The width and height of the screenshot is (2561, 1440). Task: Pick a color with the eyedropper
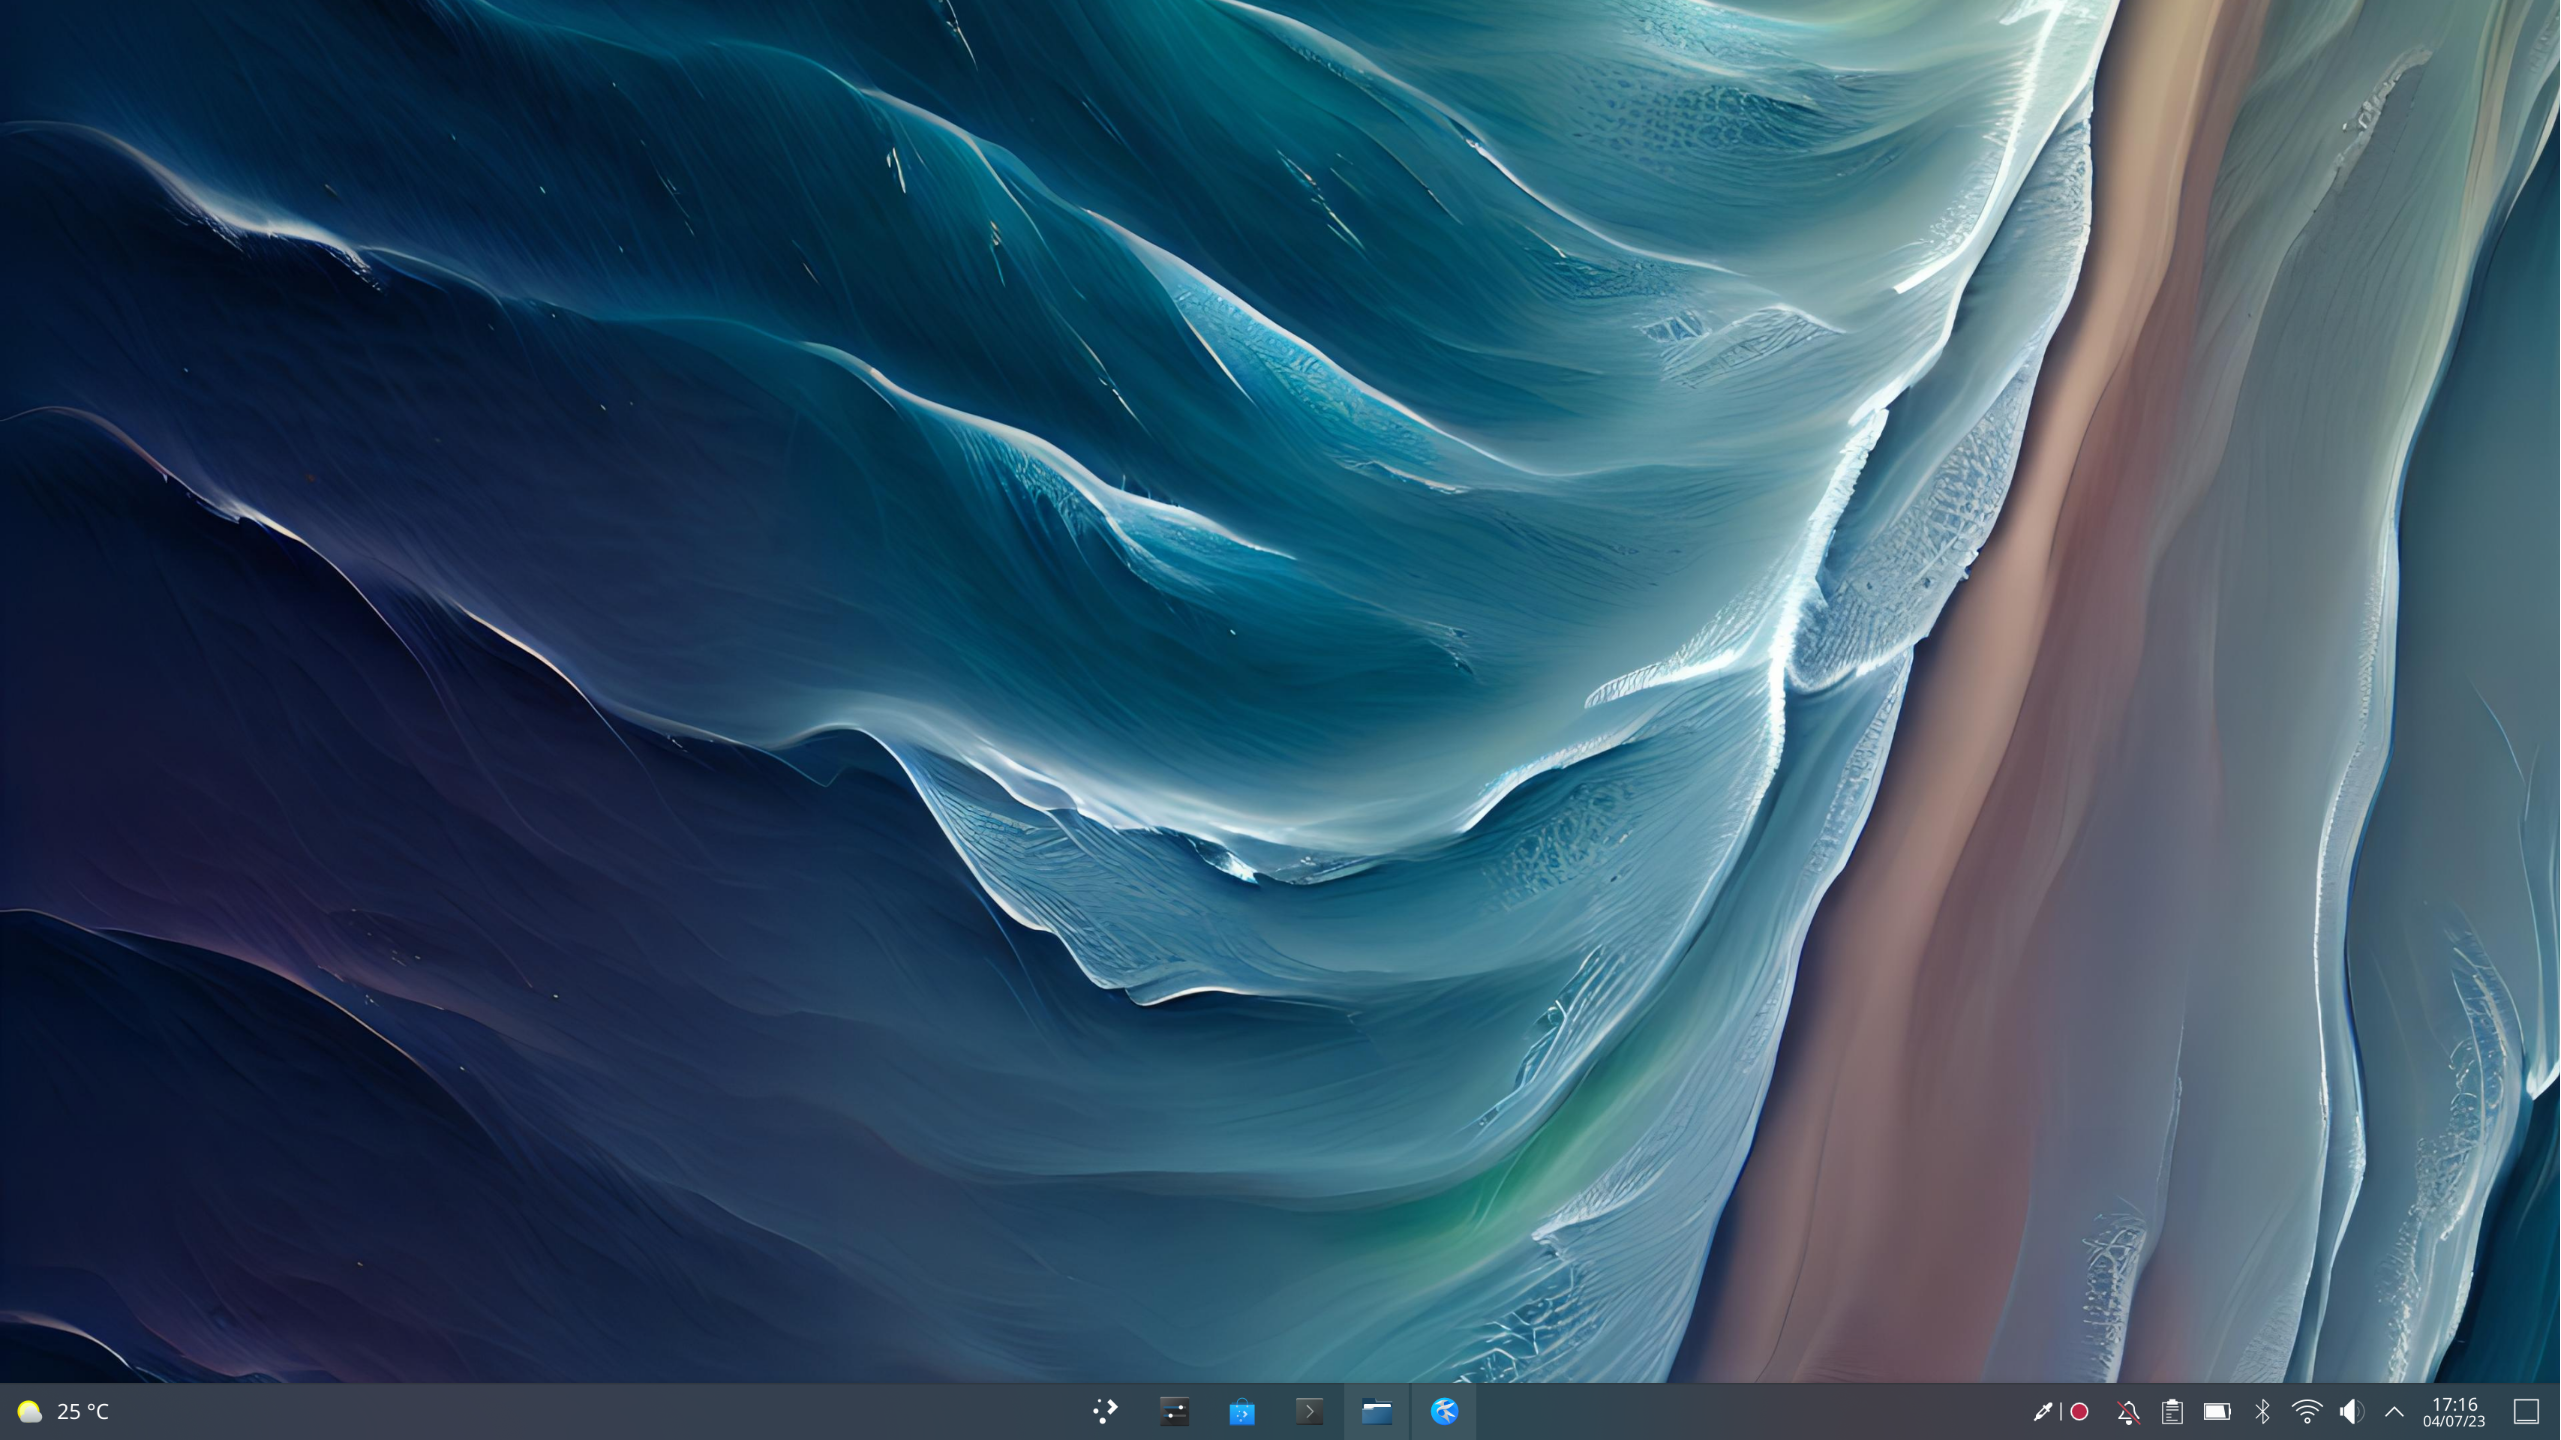pyautogui.click(x=2043, y=1411)
